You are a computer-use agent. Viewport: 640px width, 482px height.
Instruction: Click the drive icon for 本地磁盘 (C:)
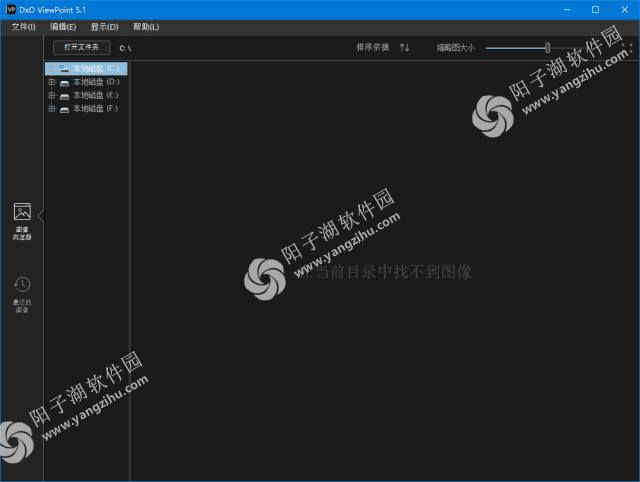tap(64, 69)
